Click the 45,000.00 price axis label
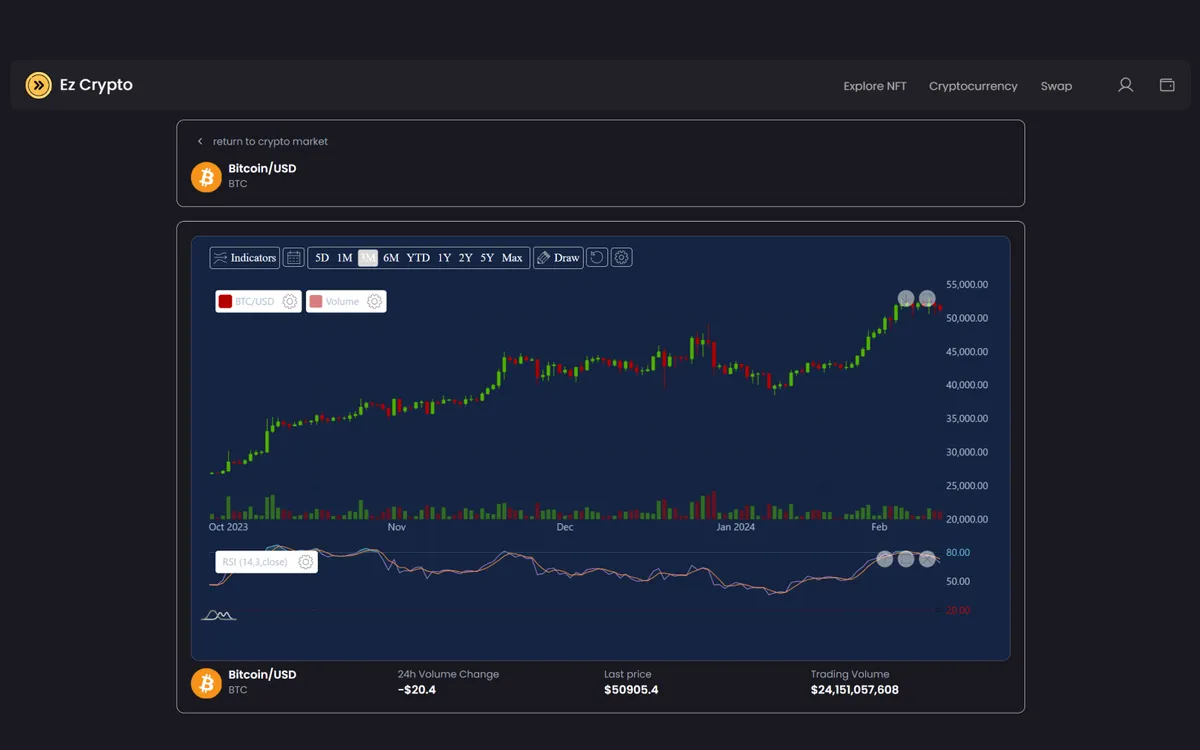Viewport: 1200px width, 750px height. (x=966, y=352)
